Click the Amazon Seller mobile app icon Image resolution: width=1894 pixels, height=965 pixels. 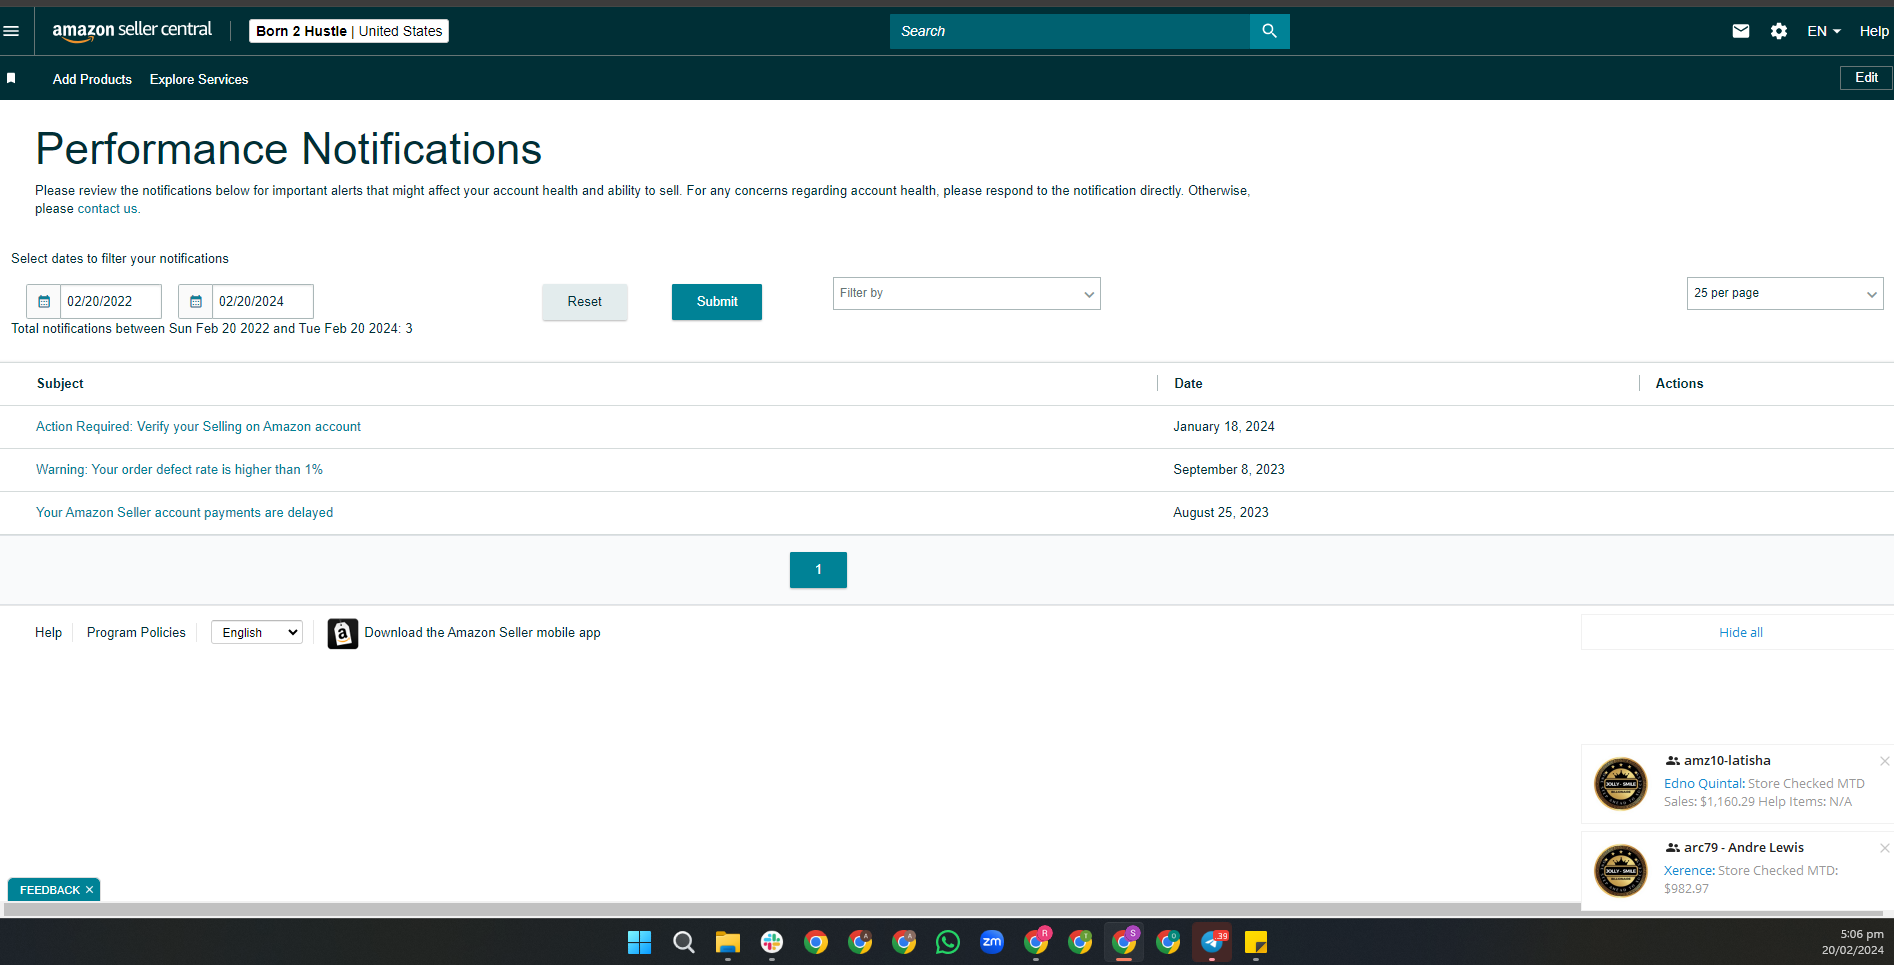click(x=343, y=633)
